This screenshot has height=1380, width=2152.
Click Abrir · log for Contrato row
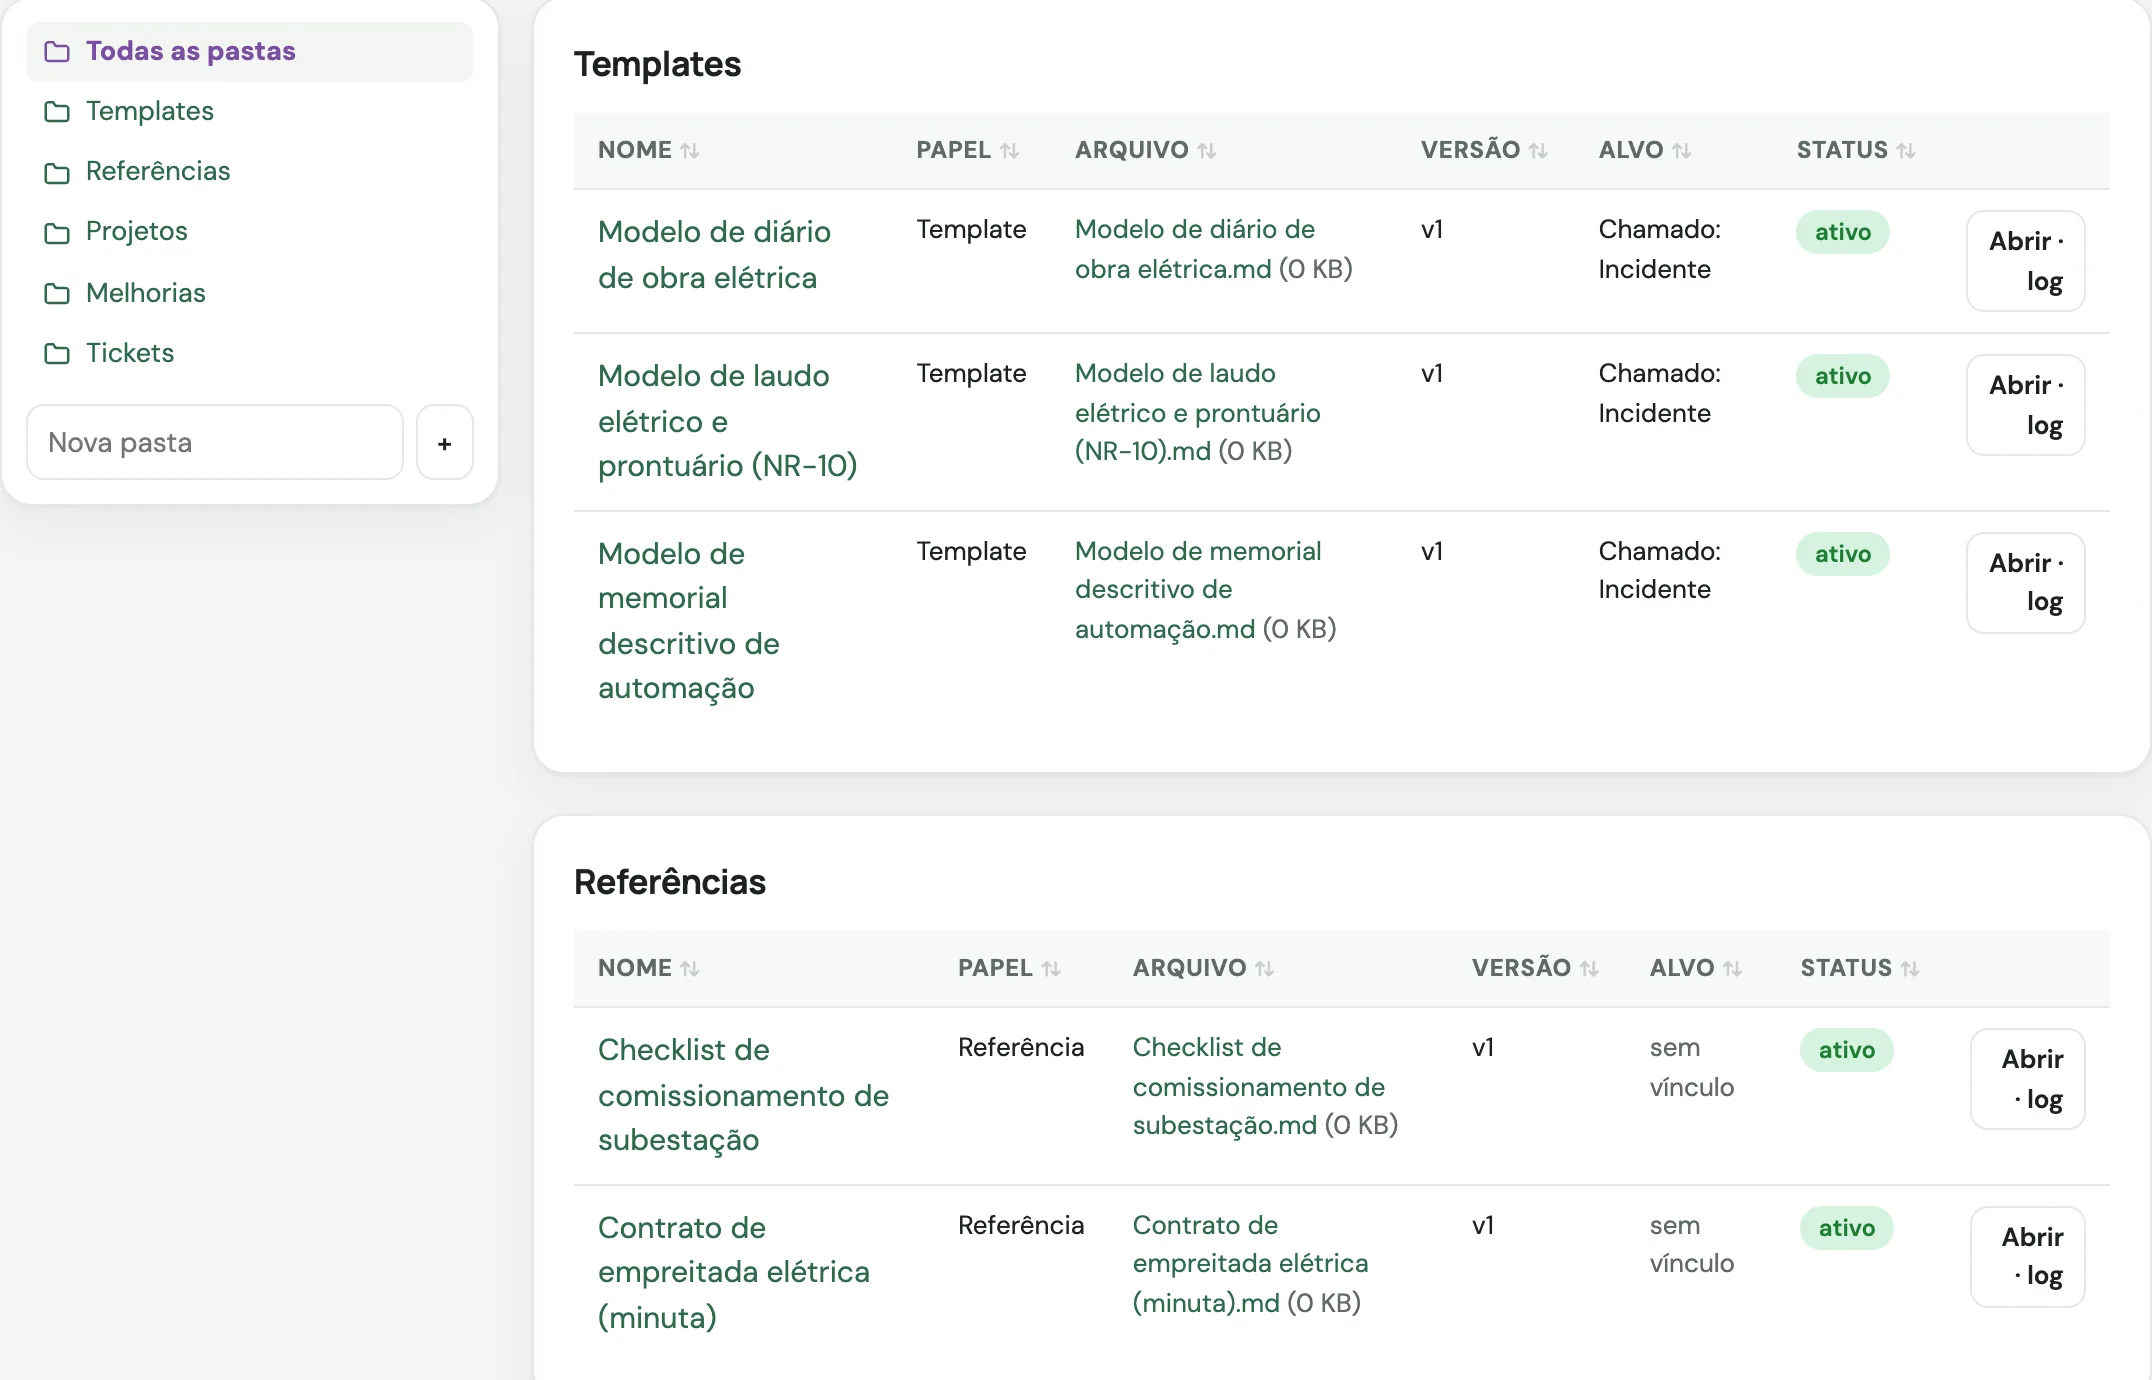click(2028, 1257)
